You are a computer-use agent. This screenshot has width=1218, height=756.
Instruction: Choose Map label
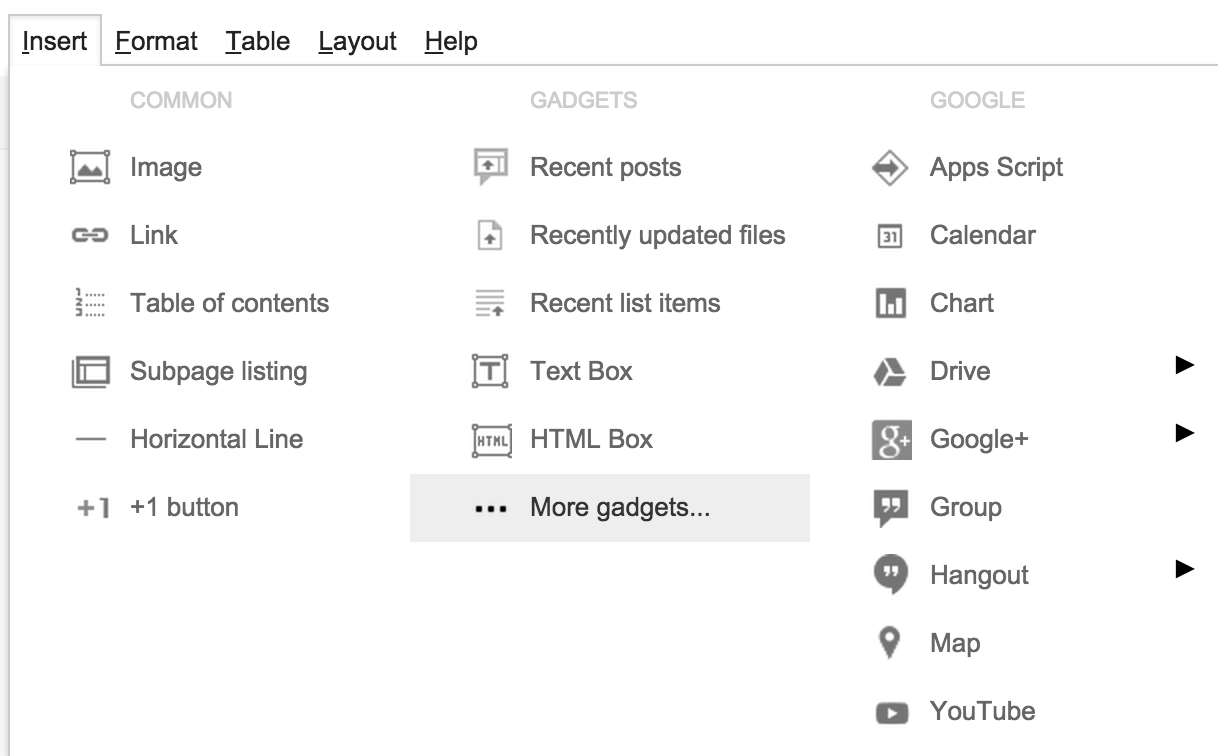tap(955, 643)
